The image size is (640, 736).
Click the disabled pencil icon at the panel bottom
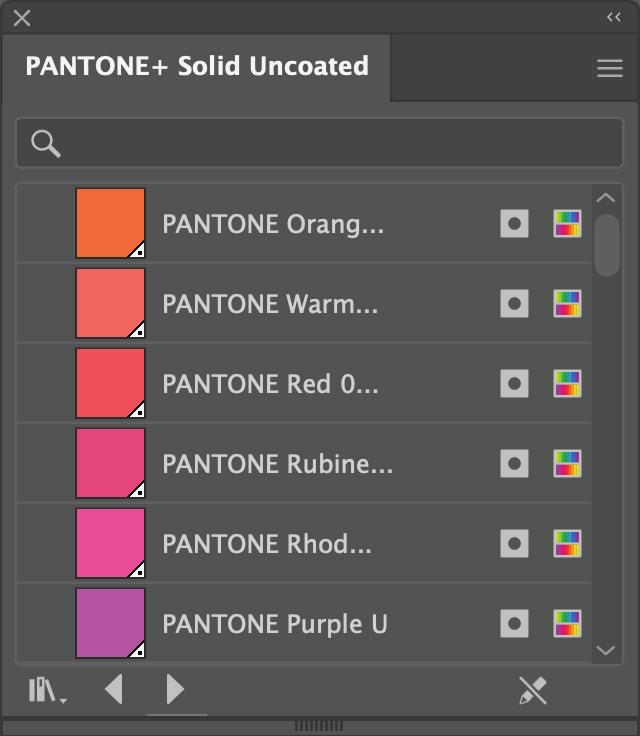coord(533,690)
